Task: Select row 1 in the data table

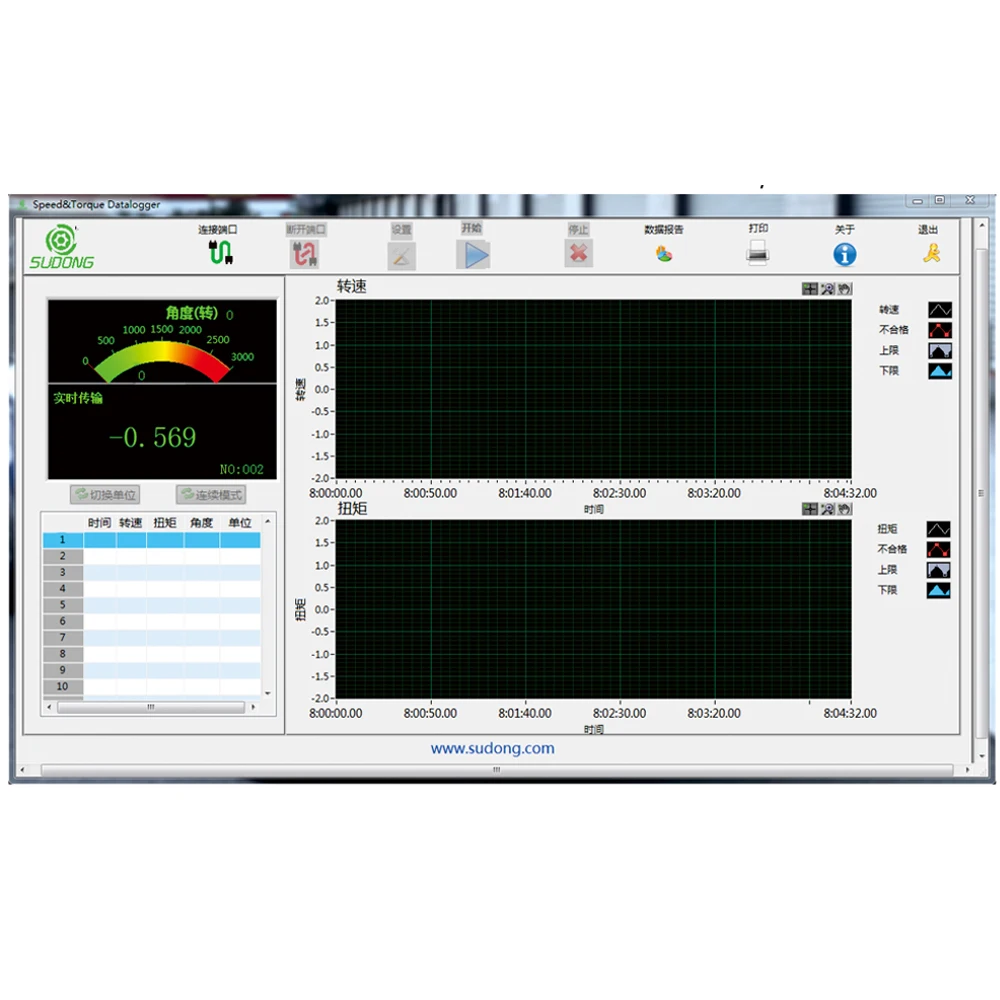Action: 152,540
